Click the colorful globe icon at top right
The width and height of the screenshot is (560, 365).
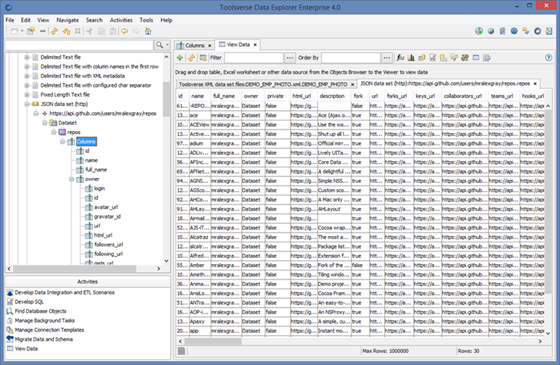(479, 31)
